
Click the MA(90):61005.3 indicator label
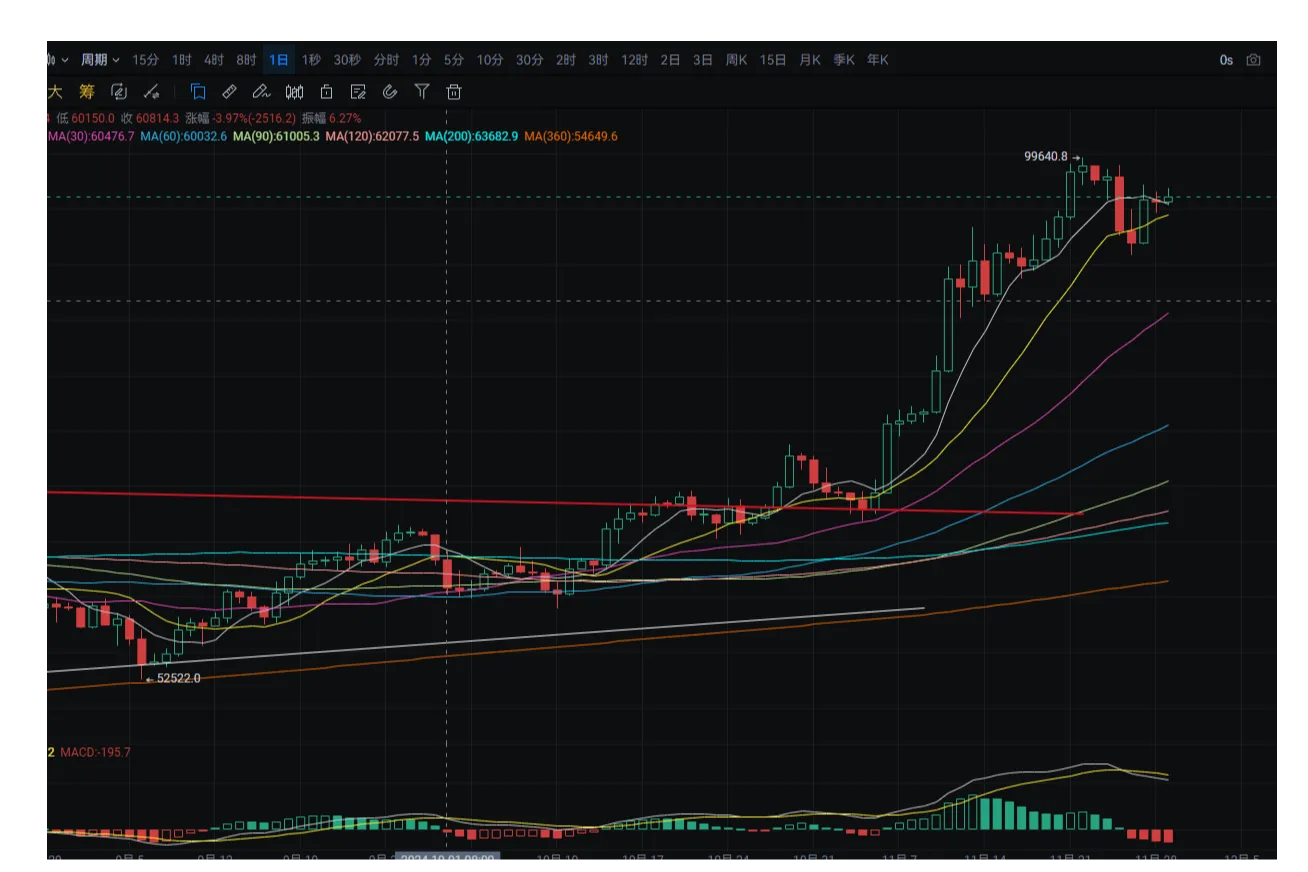pos(276,136)
